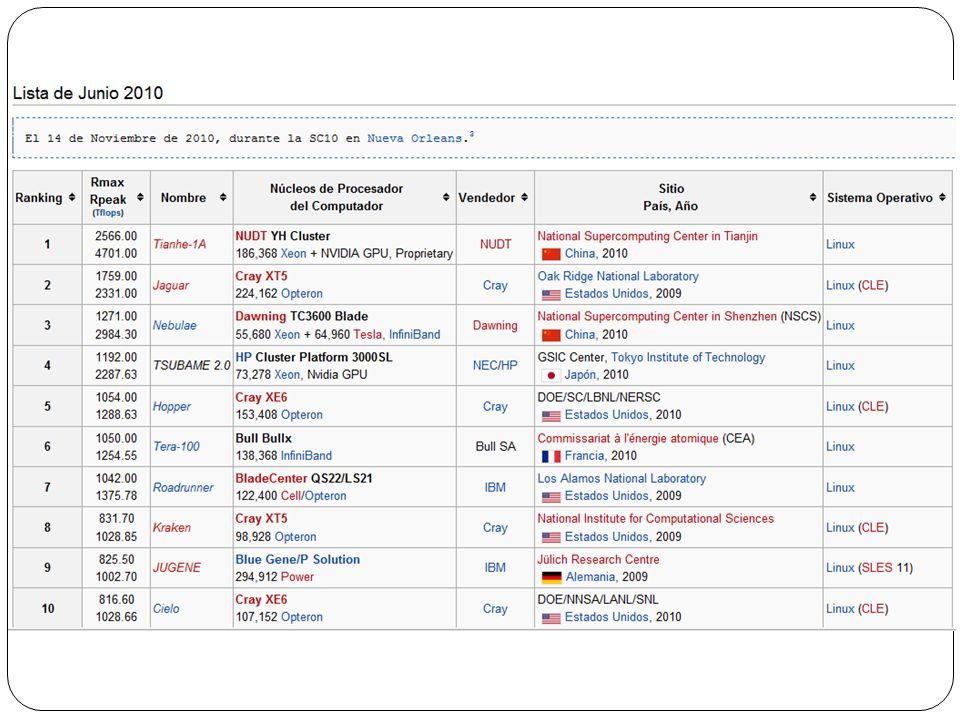Click US flag in Kraken row
This screenshot has height=720, width=960.
pos(551,537)
